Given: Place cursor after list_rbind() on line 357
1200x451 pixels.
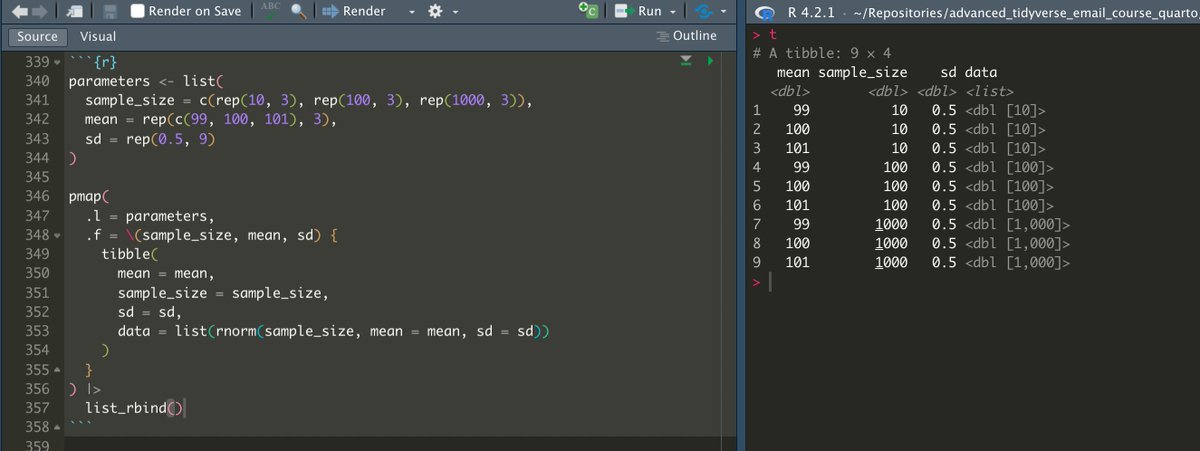Looking at the screenshot, I should 187,407.
